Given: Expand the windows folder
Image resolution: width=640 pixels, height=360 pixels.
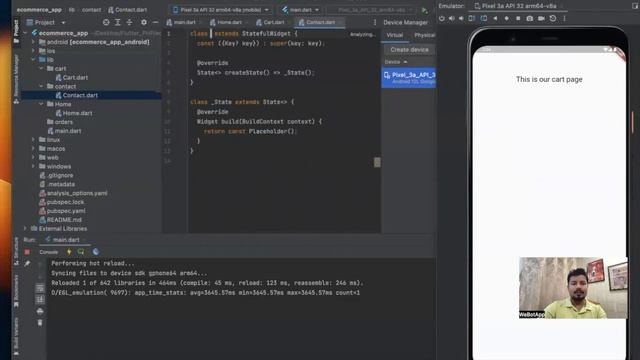Looking at the screenshot, I should coord(33,167).
